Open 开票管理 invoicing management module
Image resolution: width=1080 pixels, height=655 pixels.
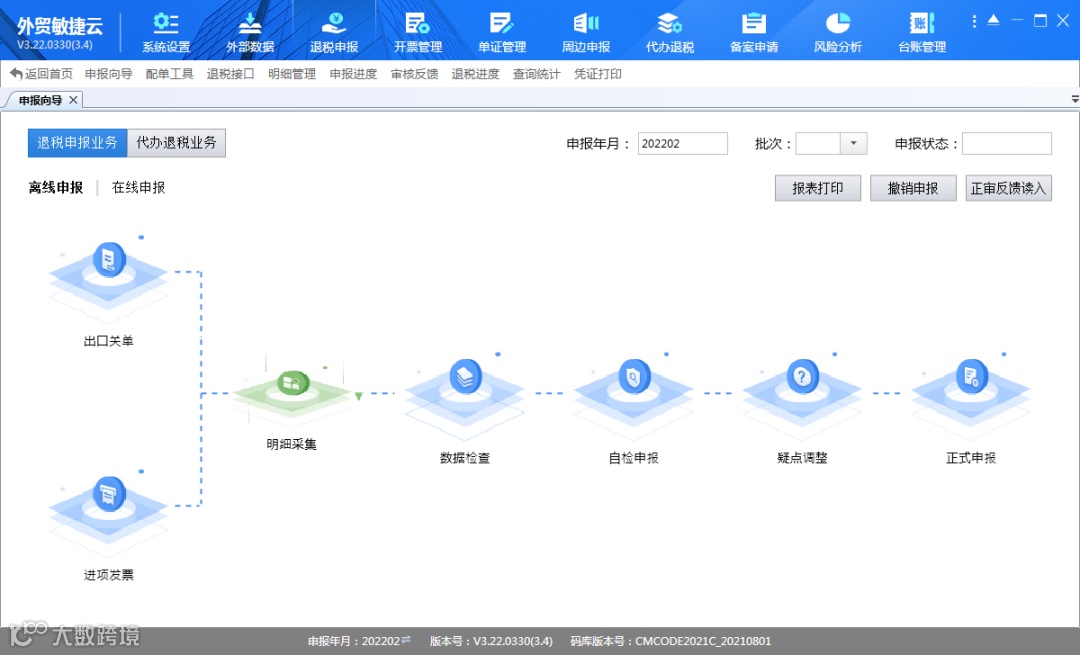point(418,32)
